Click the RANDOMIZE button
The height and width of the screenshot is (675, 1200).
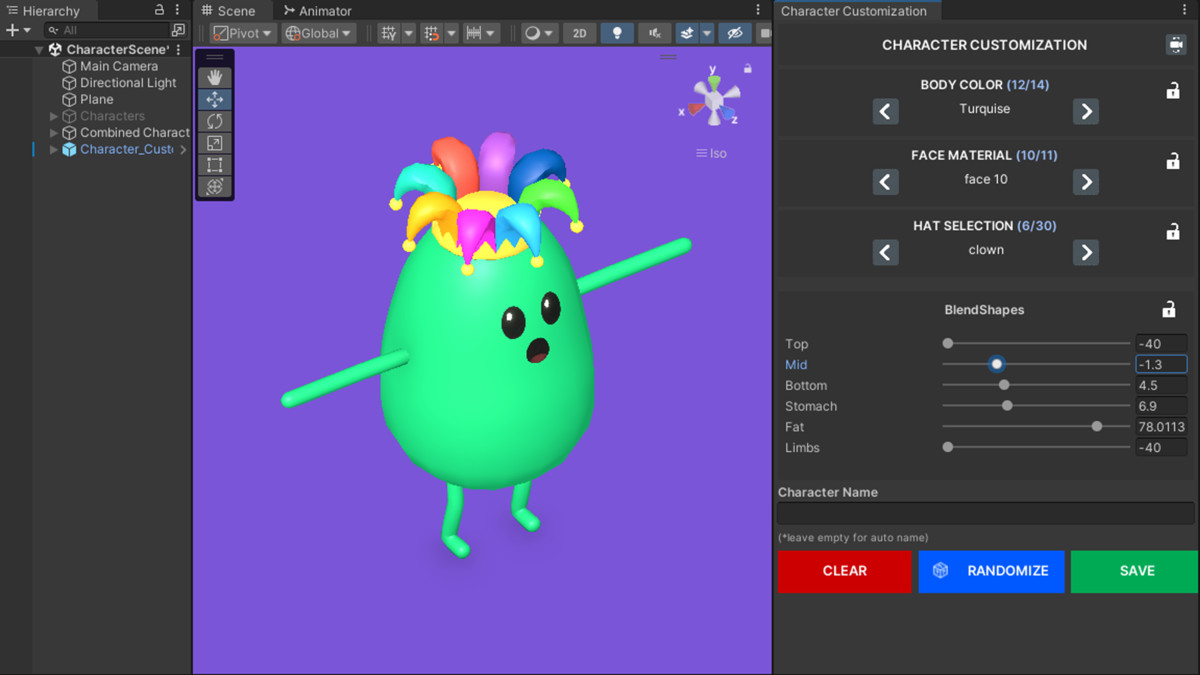tap(991, 571)
